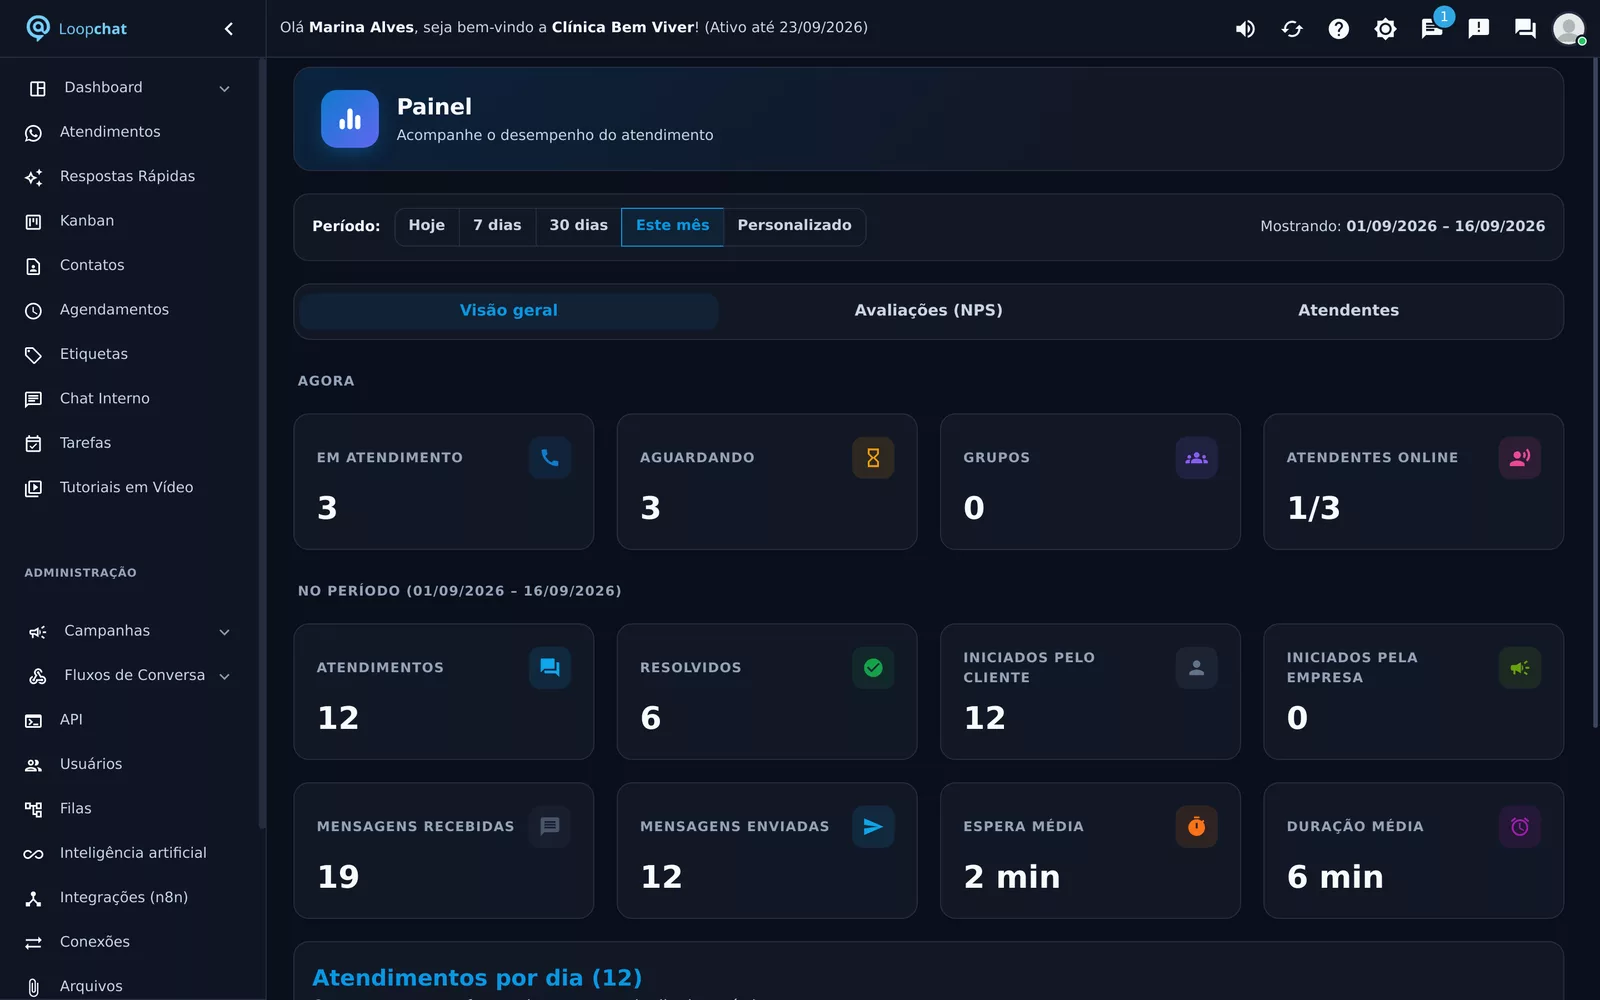
Task: Select the Hoje period filter
Action: [427, 226]
